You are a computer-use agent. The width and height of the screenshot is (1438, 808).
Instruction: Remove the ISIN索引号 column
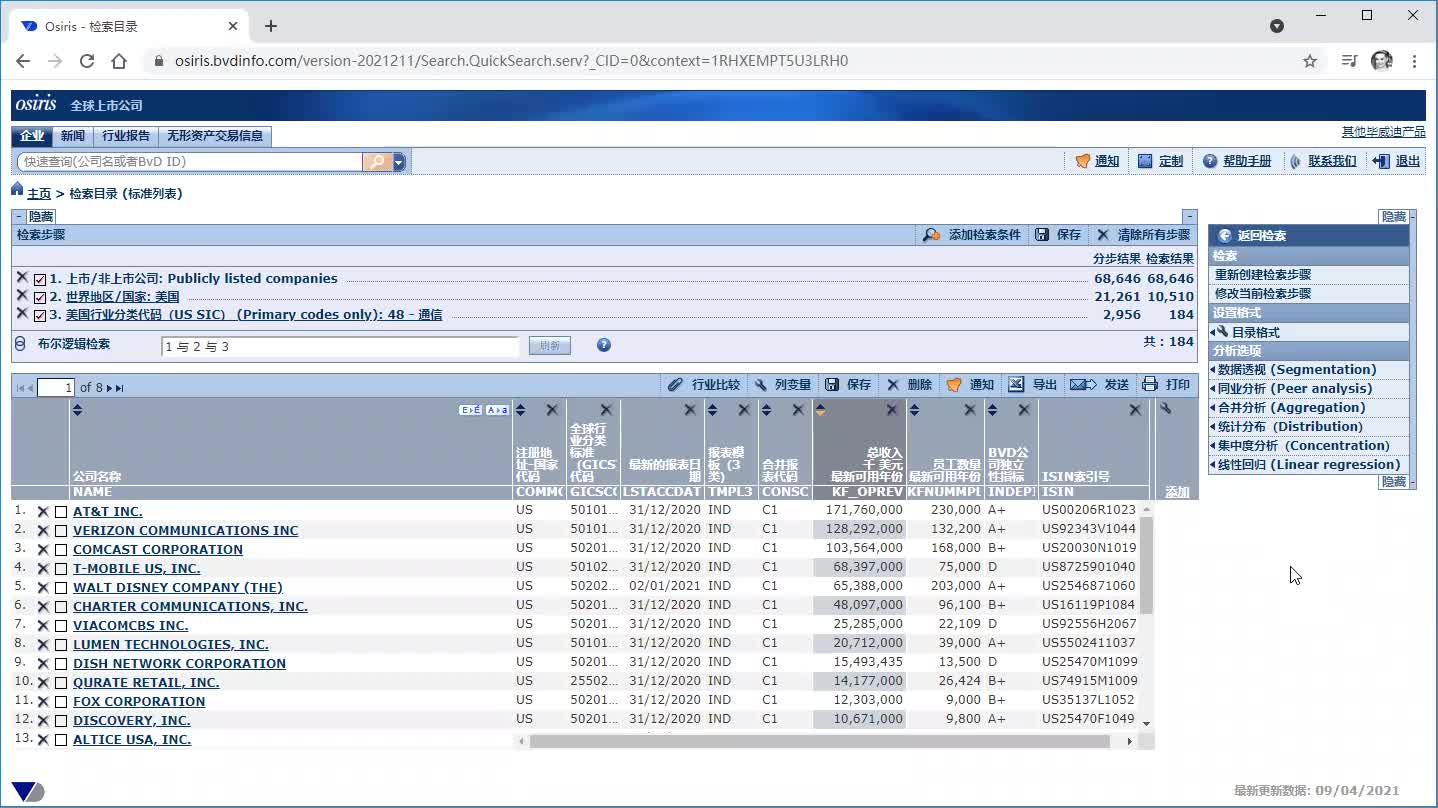click(x=1135, y=410)
